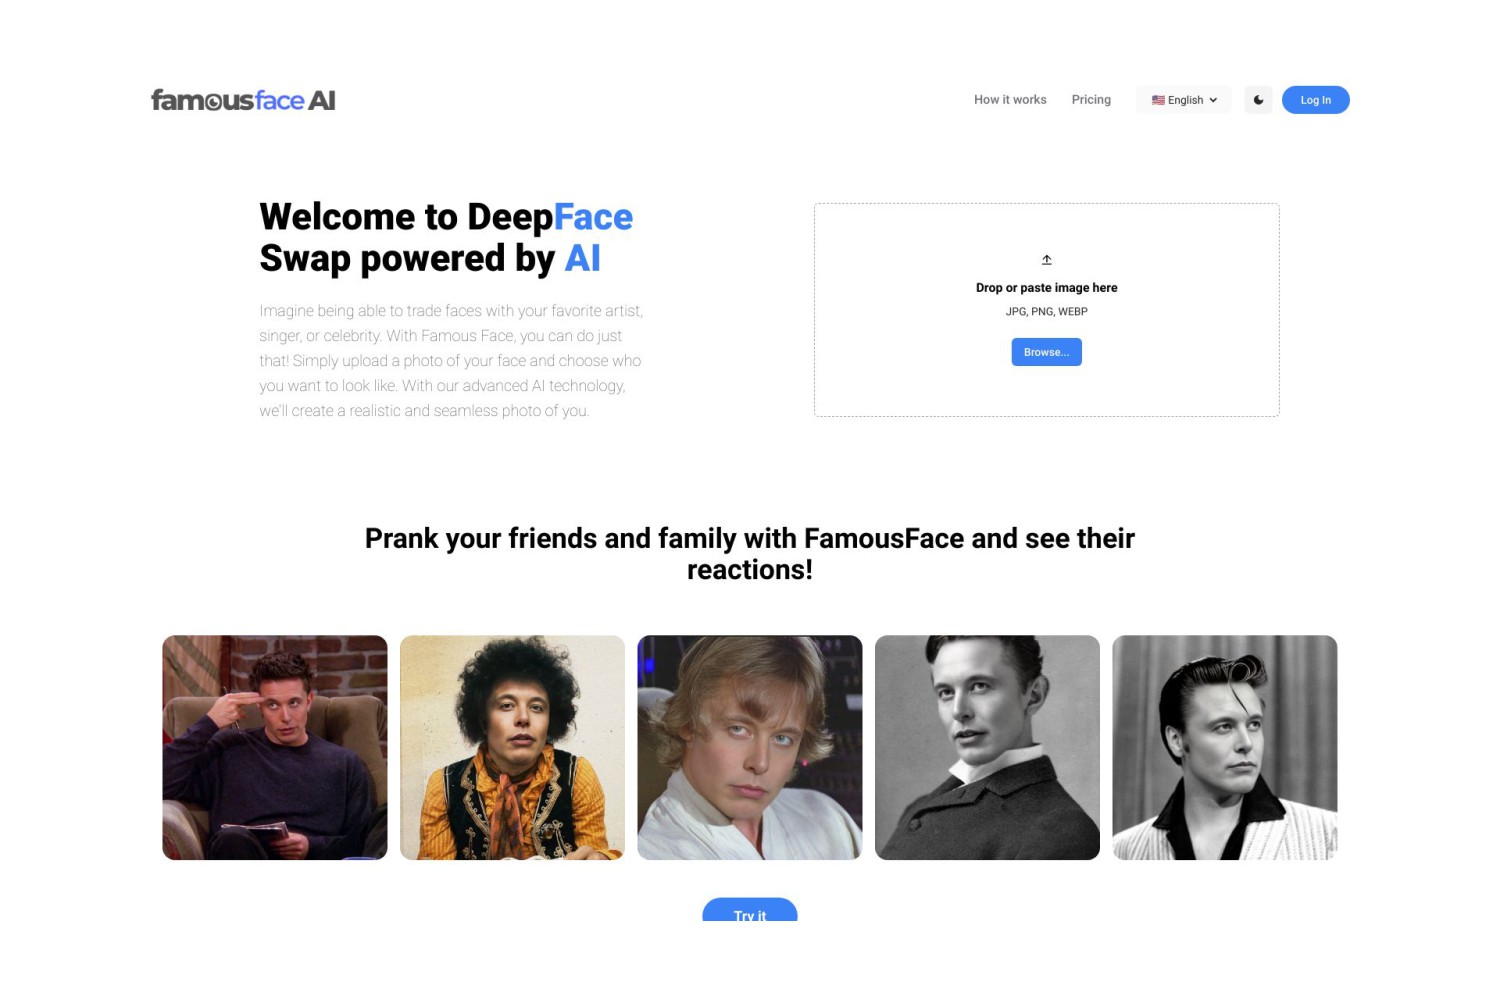Viewport: 1500px width, 1000px height.
Task: Click the 'Welcome to DeepFace Swap' heading
Action: tap(446, 238)
